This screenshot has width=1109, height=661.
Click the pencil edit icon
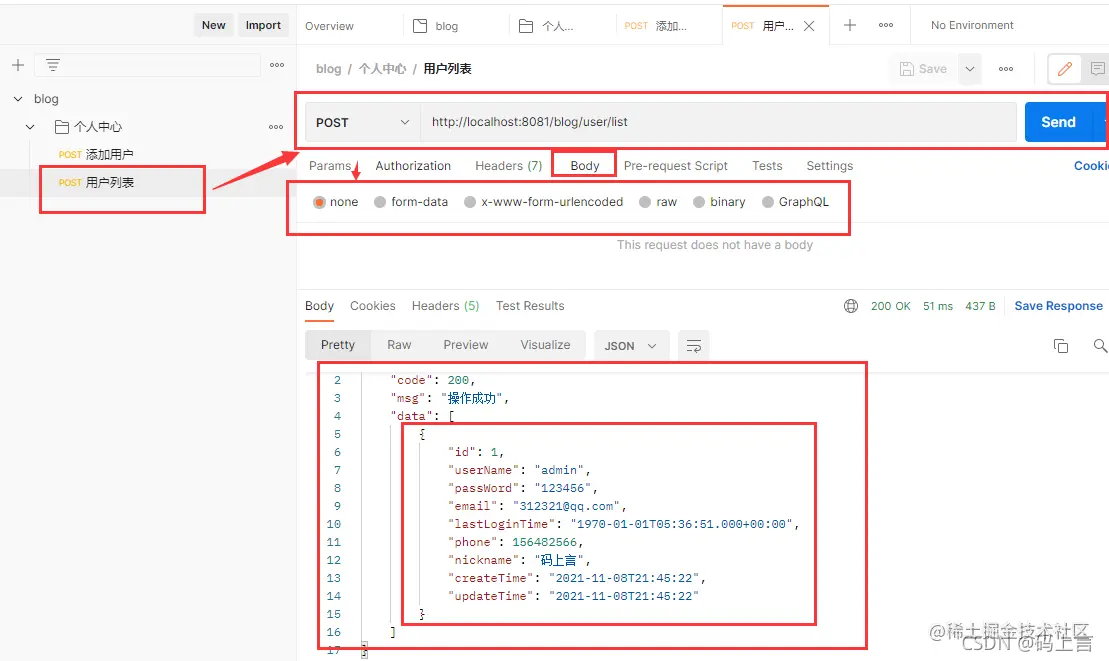[1064, 69]
